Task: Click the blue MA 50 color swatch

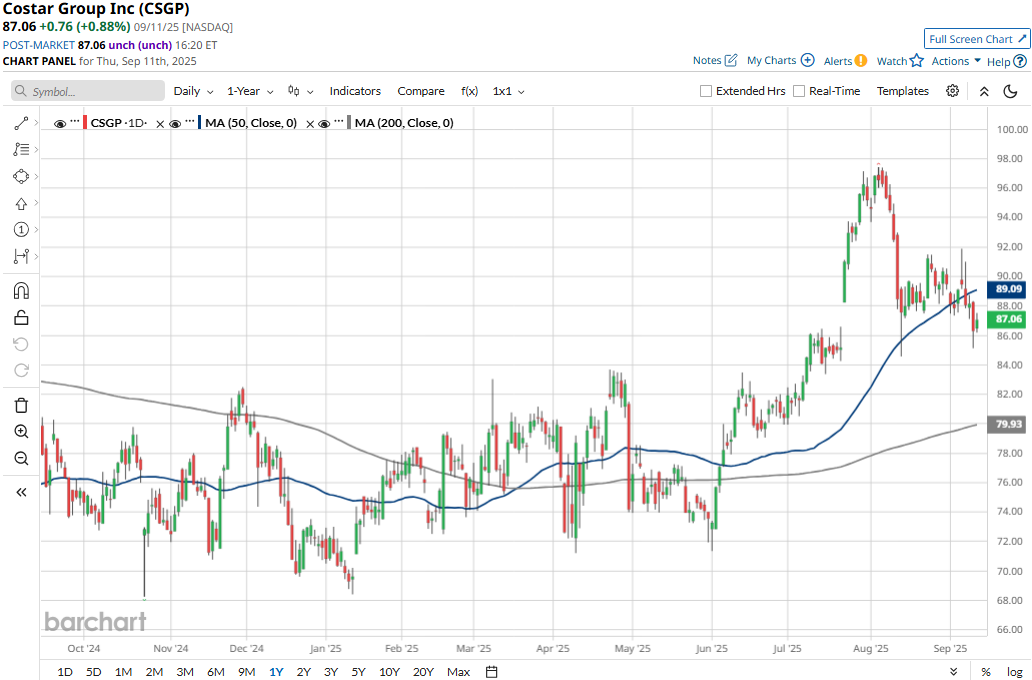Action: coord(199,122)
